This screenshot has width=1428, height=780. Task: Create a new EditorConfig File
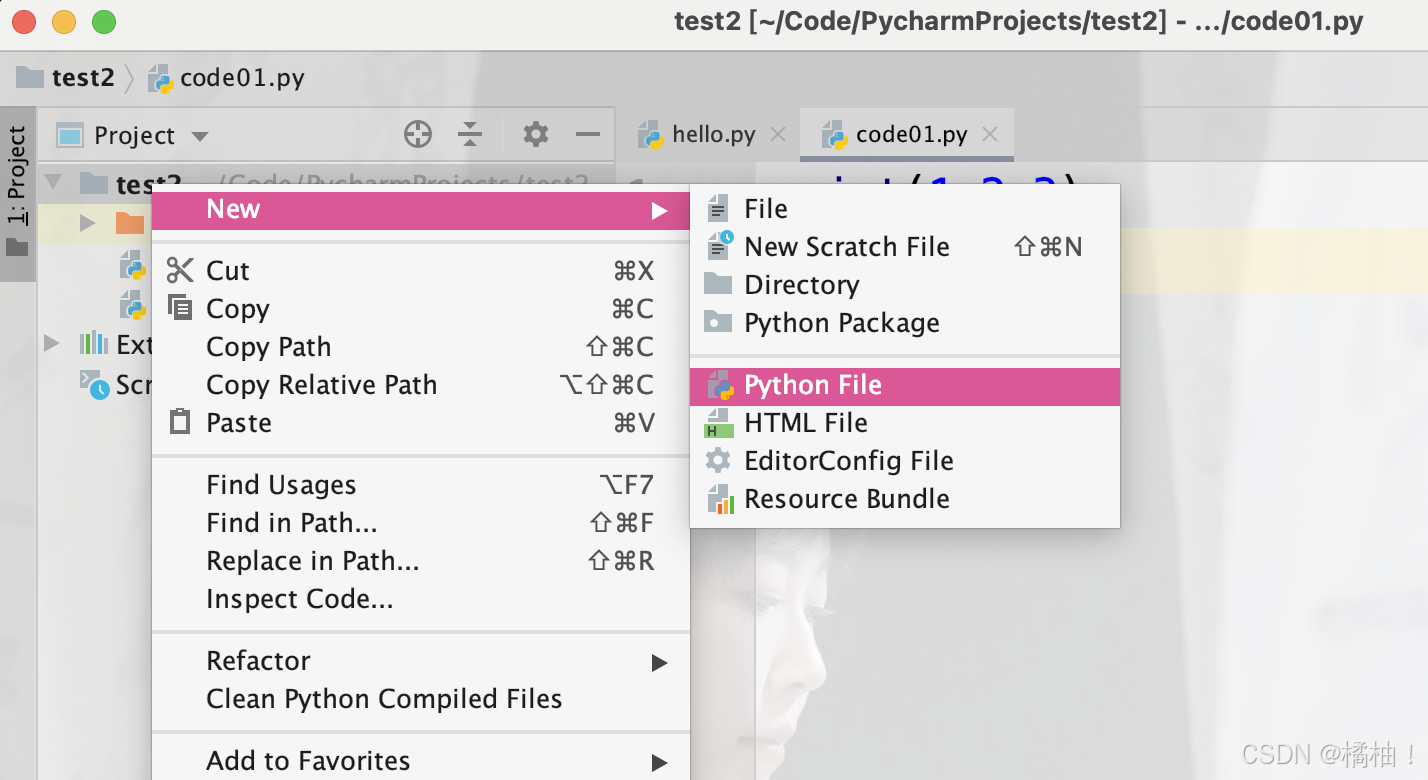(905, 461)
